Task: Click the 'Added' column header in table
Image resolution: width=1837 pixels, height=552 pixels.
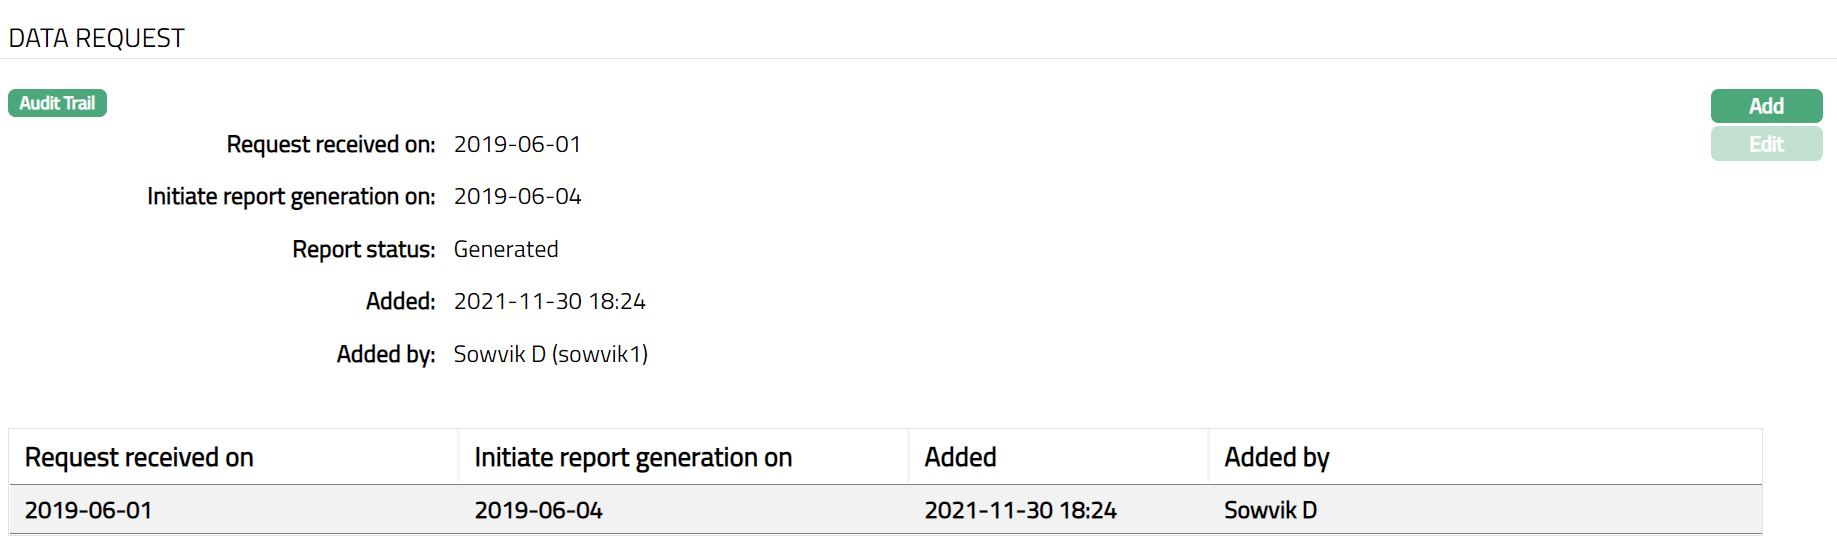Action: click(960, 457)
